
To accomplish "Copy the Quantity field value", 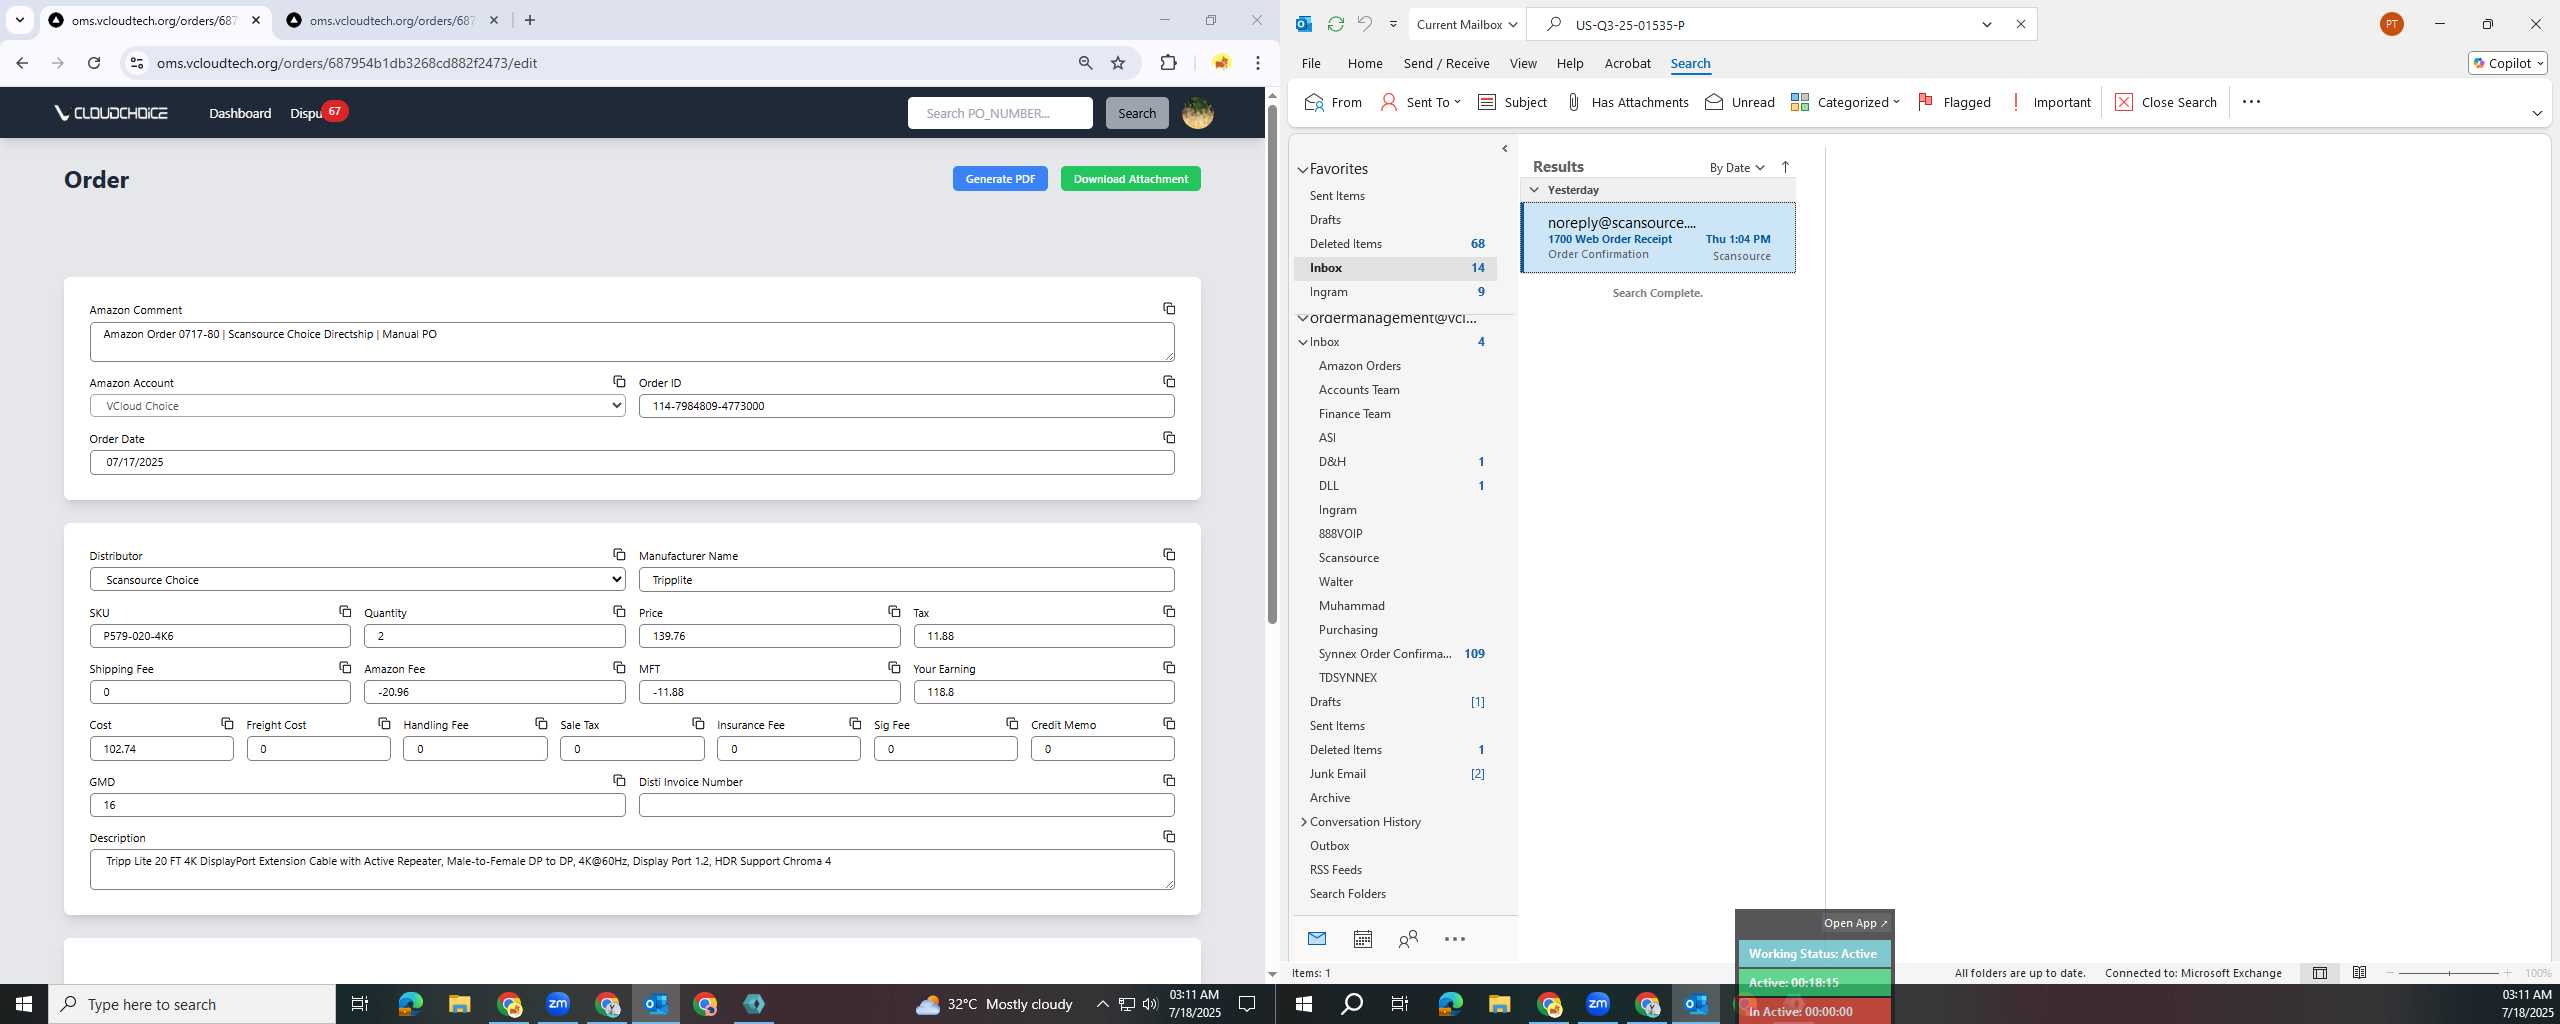I will [619, 612].
